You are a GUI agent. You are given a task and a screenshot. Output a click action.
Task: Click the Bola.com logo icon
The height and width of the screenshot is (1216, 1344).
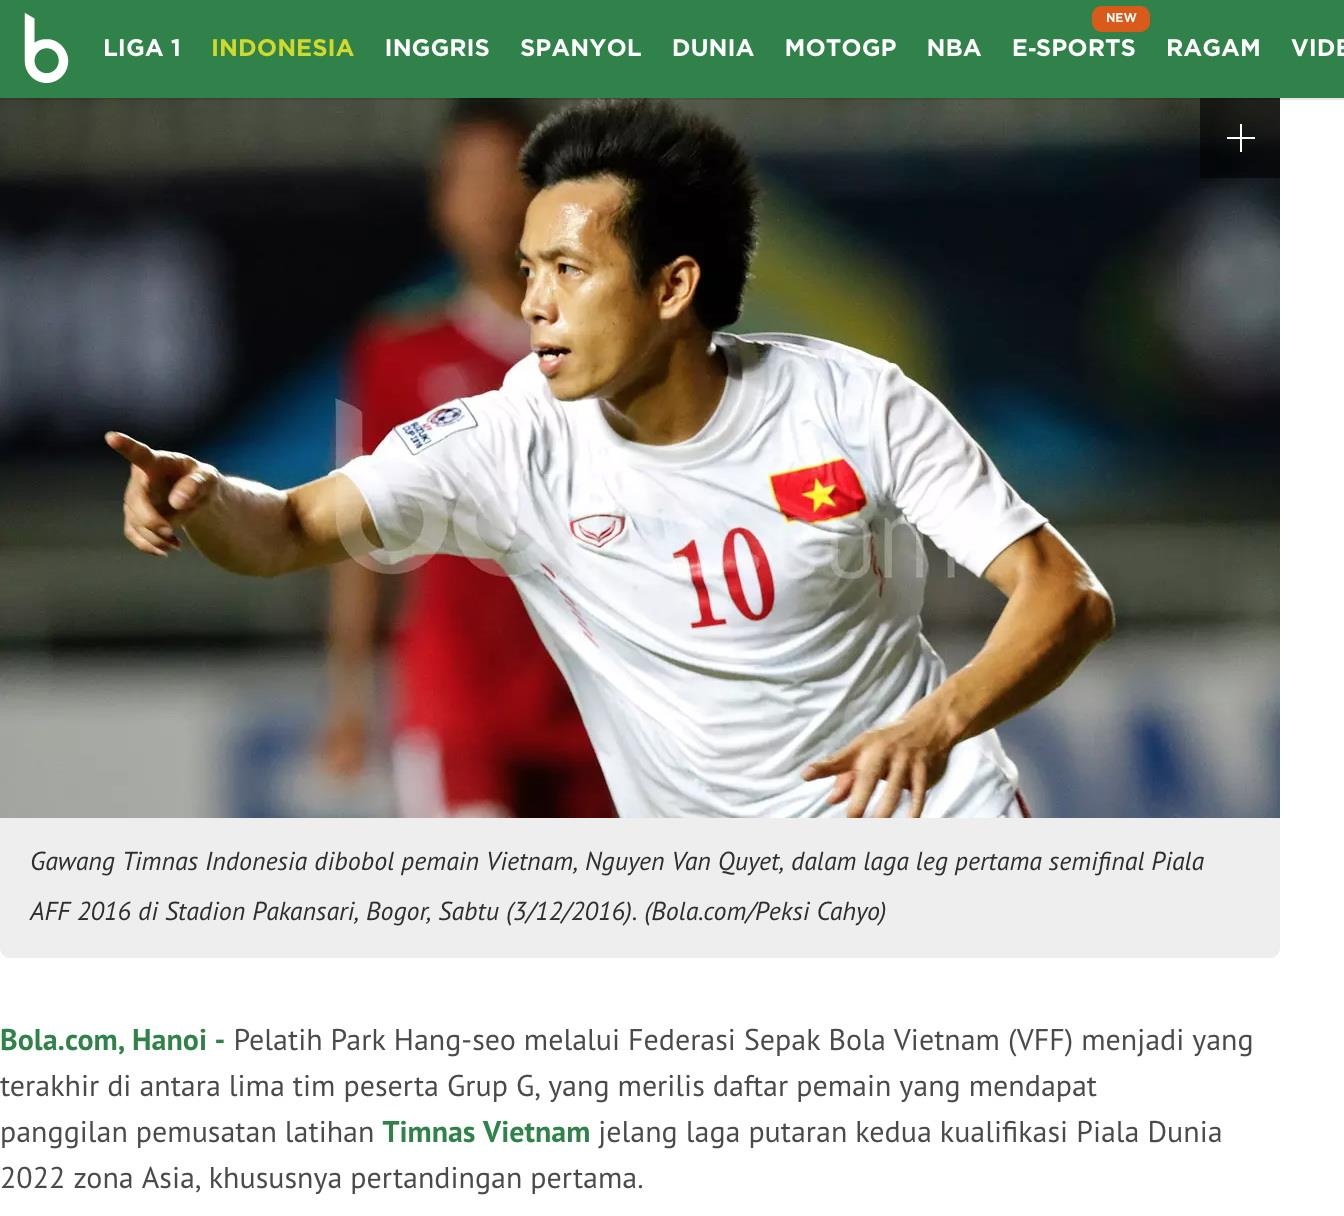[46, 48]
